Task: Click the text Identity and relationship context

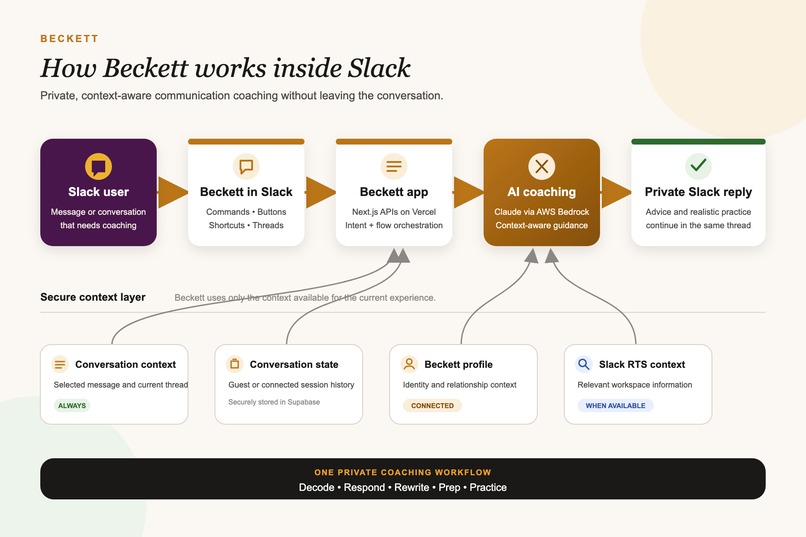Action: pyautogui.click(x=460, y=384)
